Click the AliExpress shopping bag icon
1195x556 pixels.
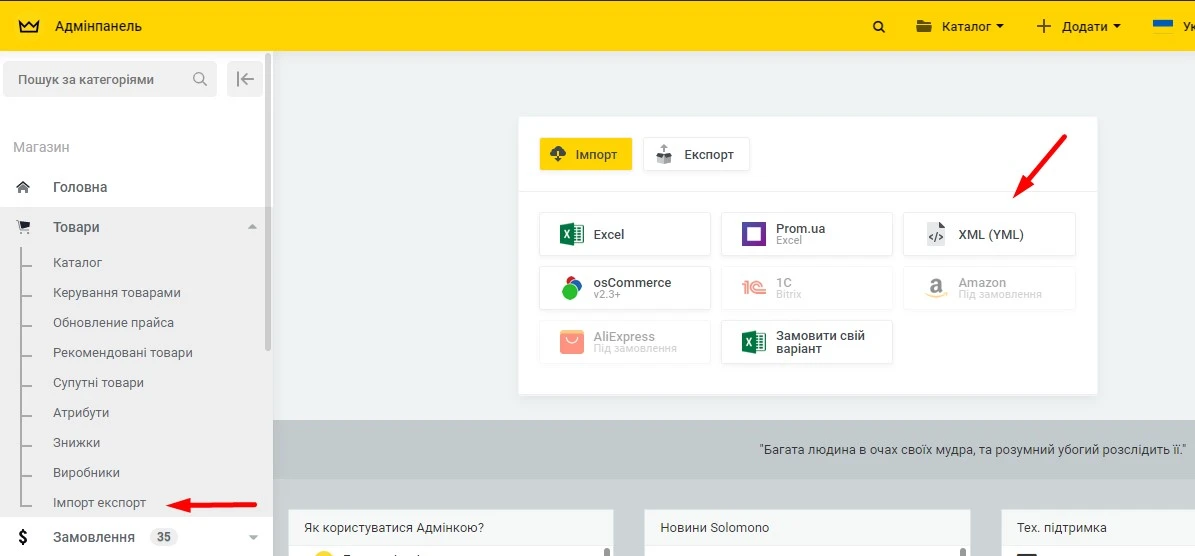(572, 342)
